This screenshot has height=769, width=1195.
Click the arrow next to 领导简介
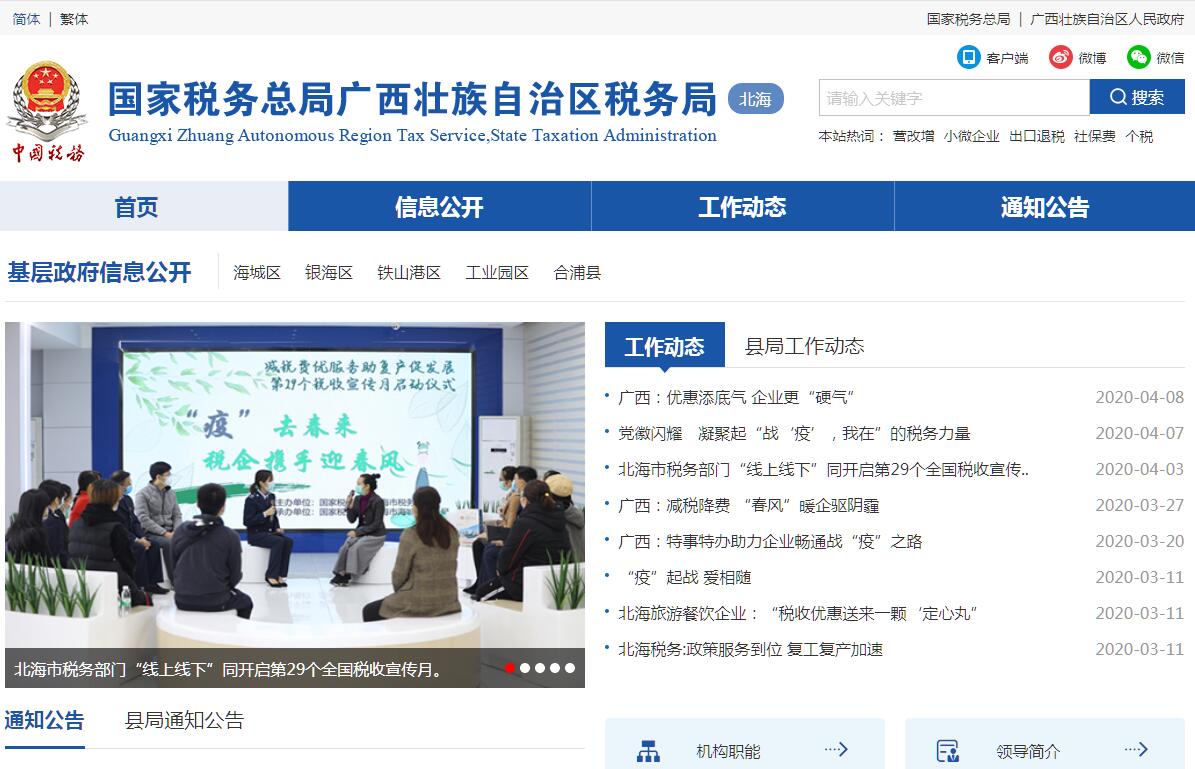point(1136,749)
